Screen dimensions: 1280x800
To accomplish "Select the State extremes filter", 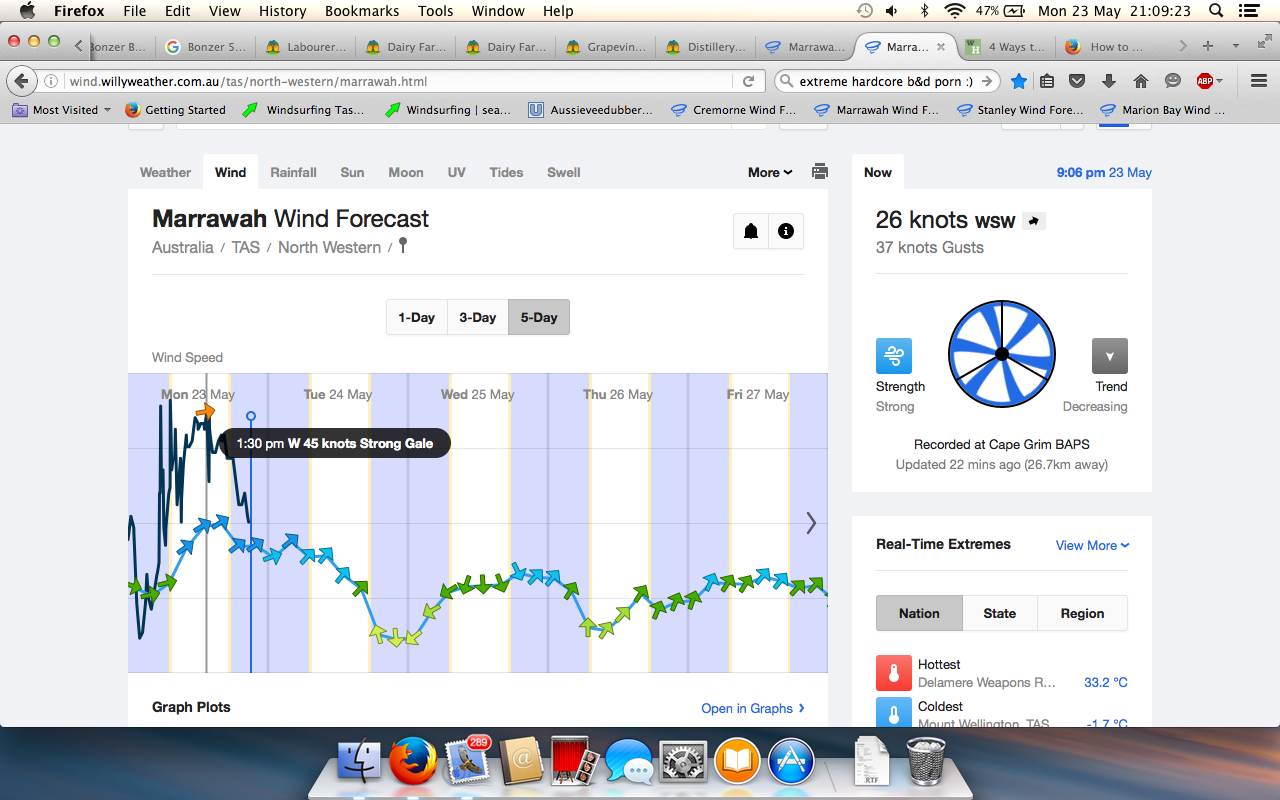I will coord(999,613).
